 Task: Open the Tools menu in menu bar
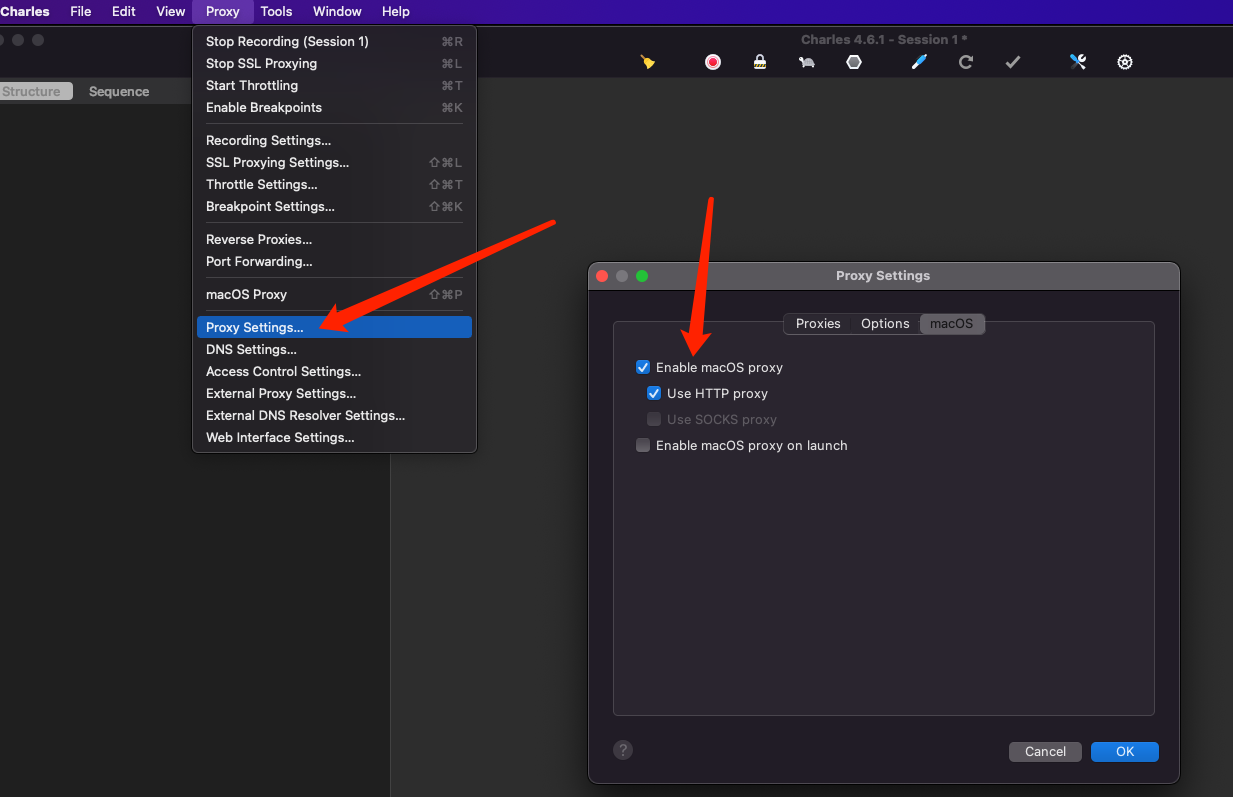[276, 11]
